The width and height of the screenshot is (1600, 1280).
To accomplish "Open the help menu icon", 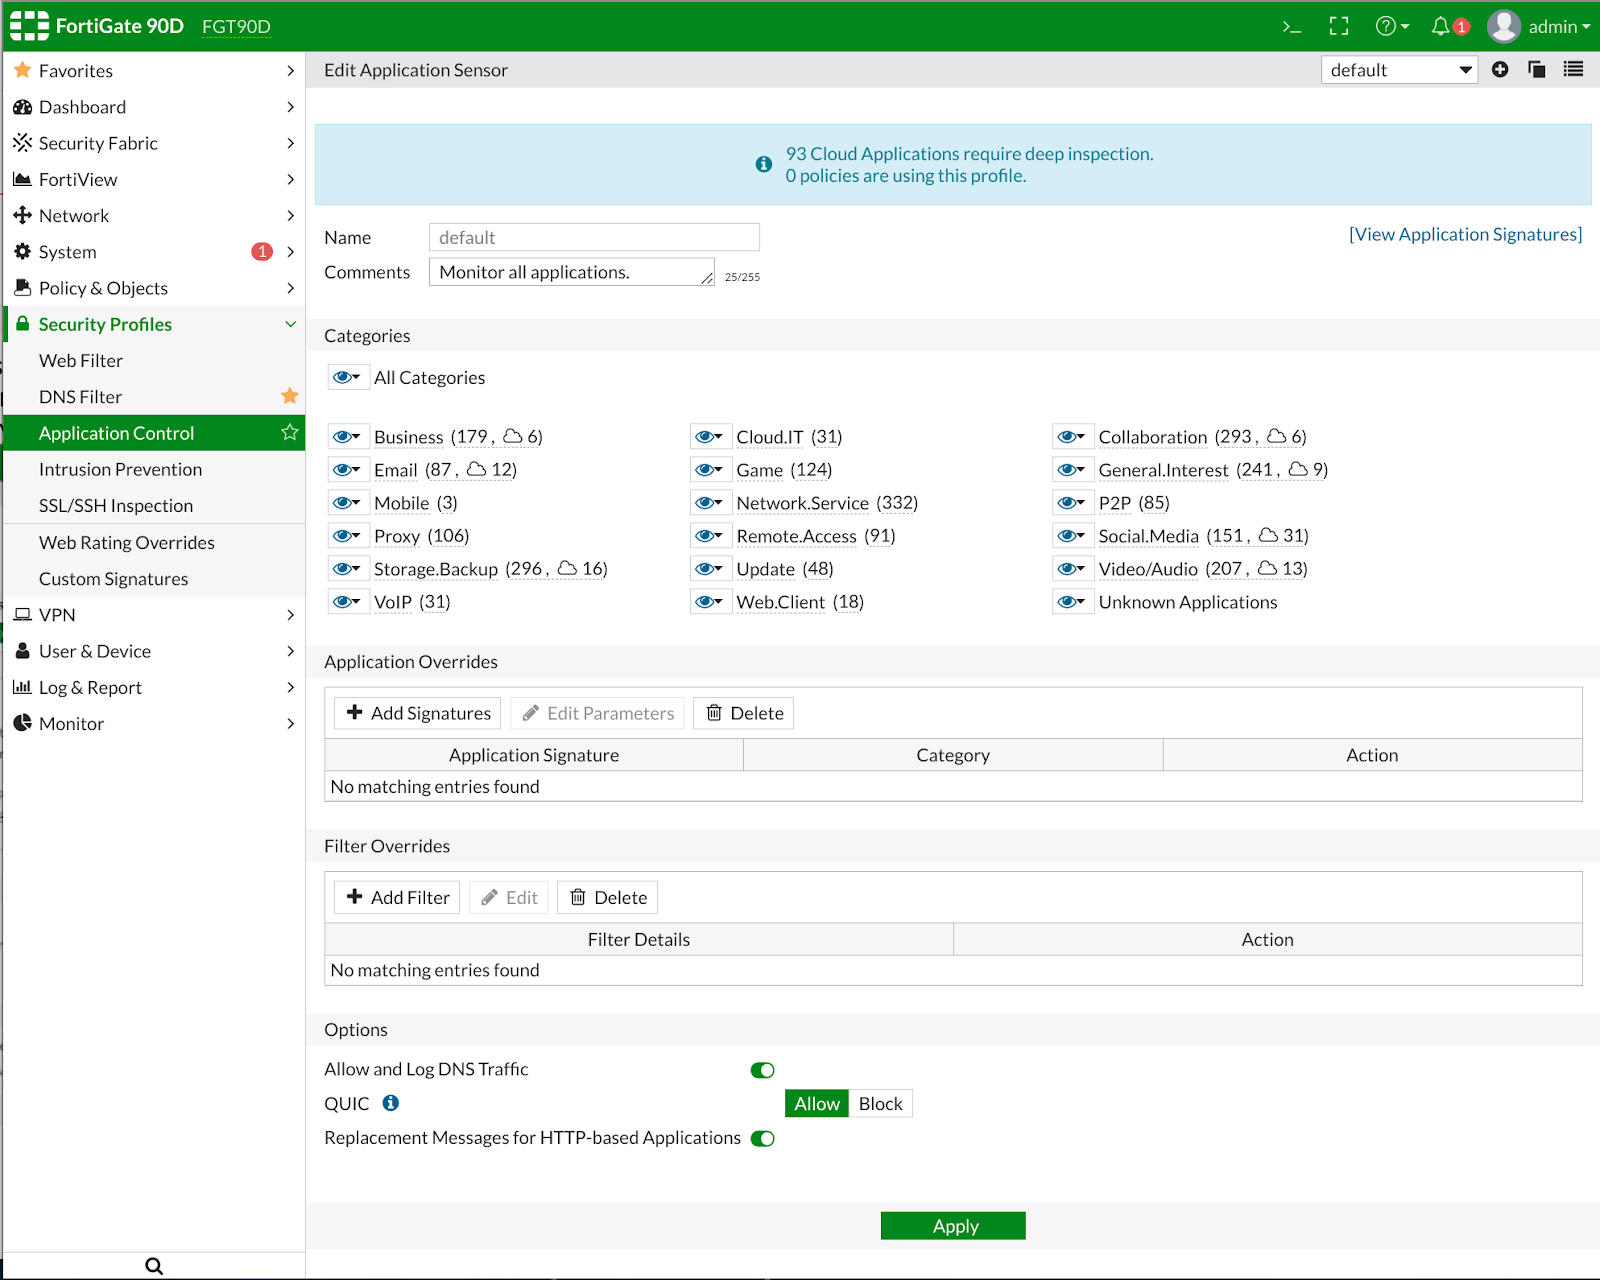I will click(1392, 27).
